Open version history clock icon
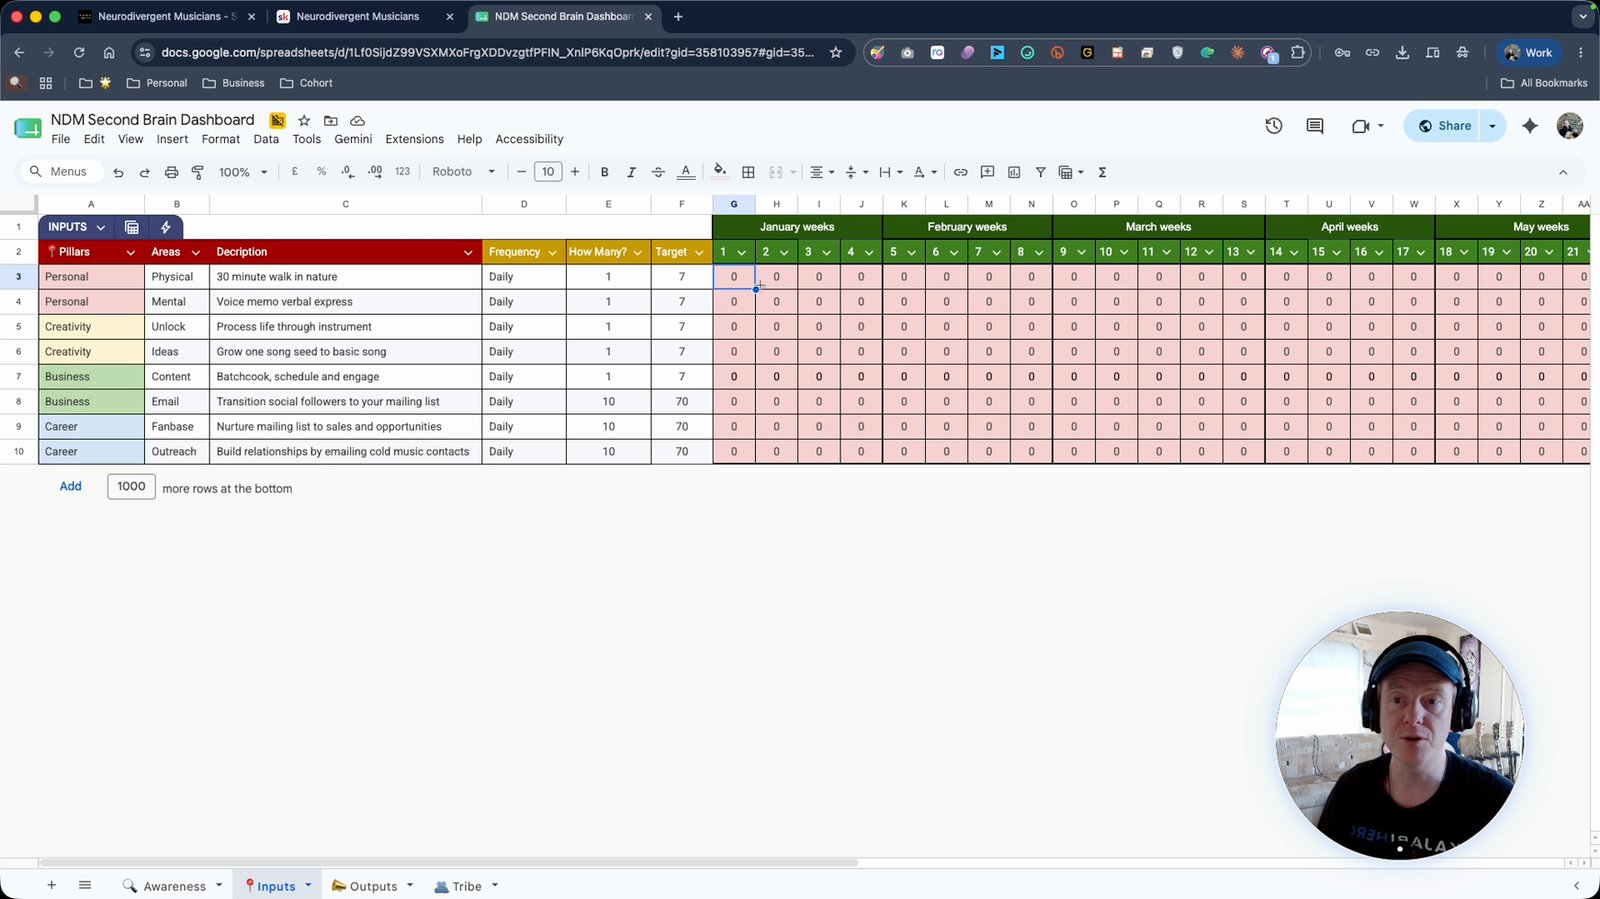This screenshot has height=899, width=1600. point(1273,126)
